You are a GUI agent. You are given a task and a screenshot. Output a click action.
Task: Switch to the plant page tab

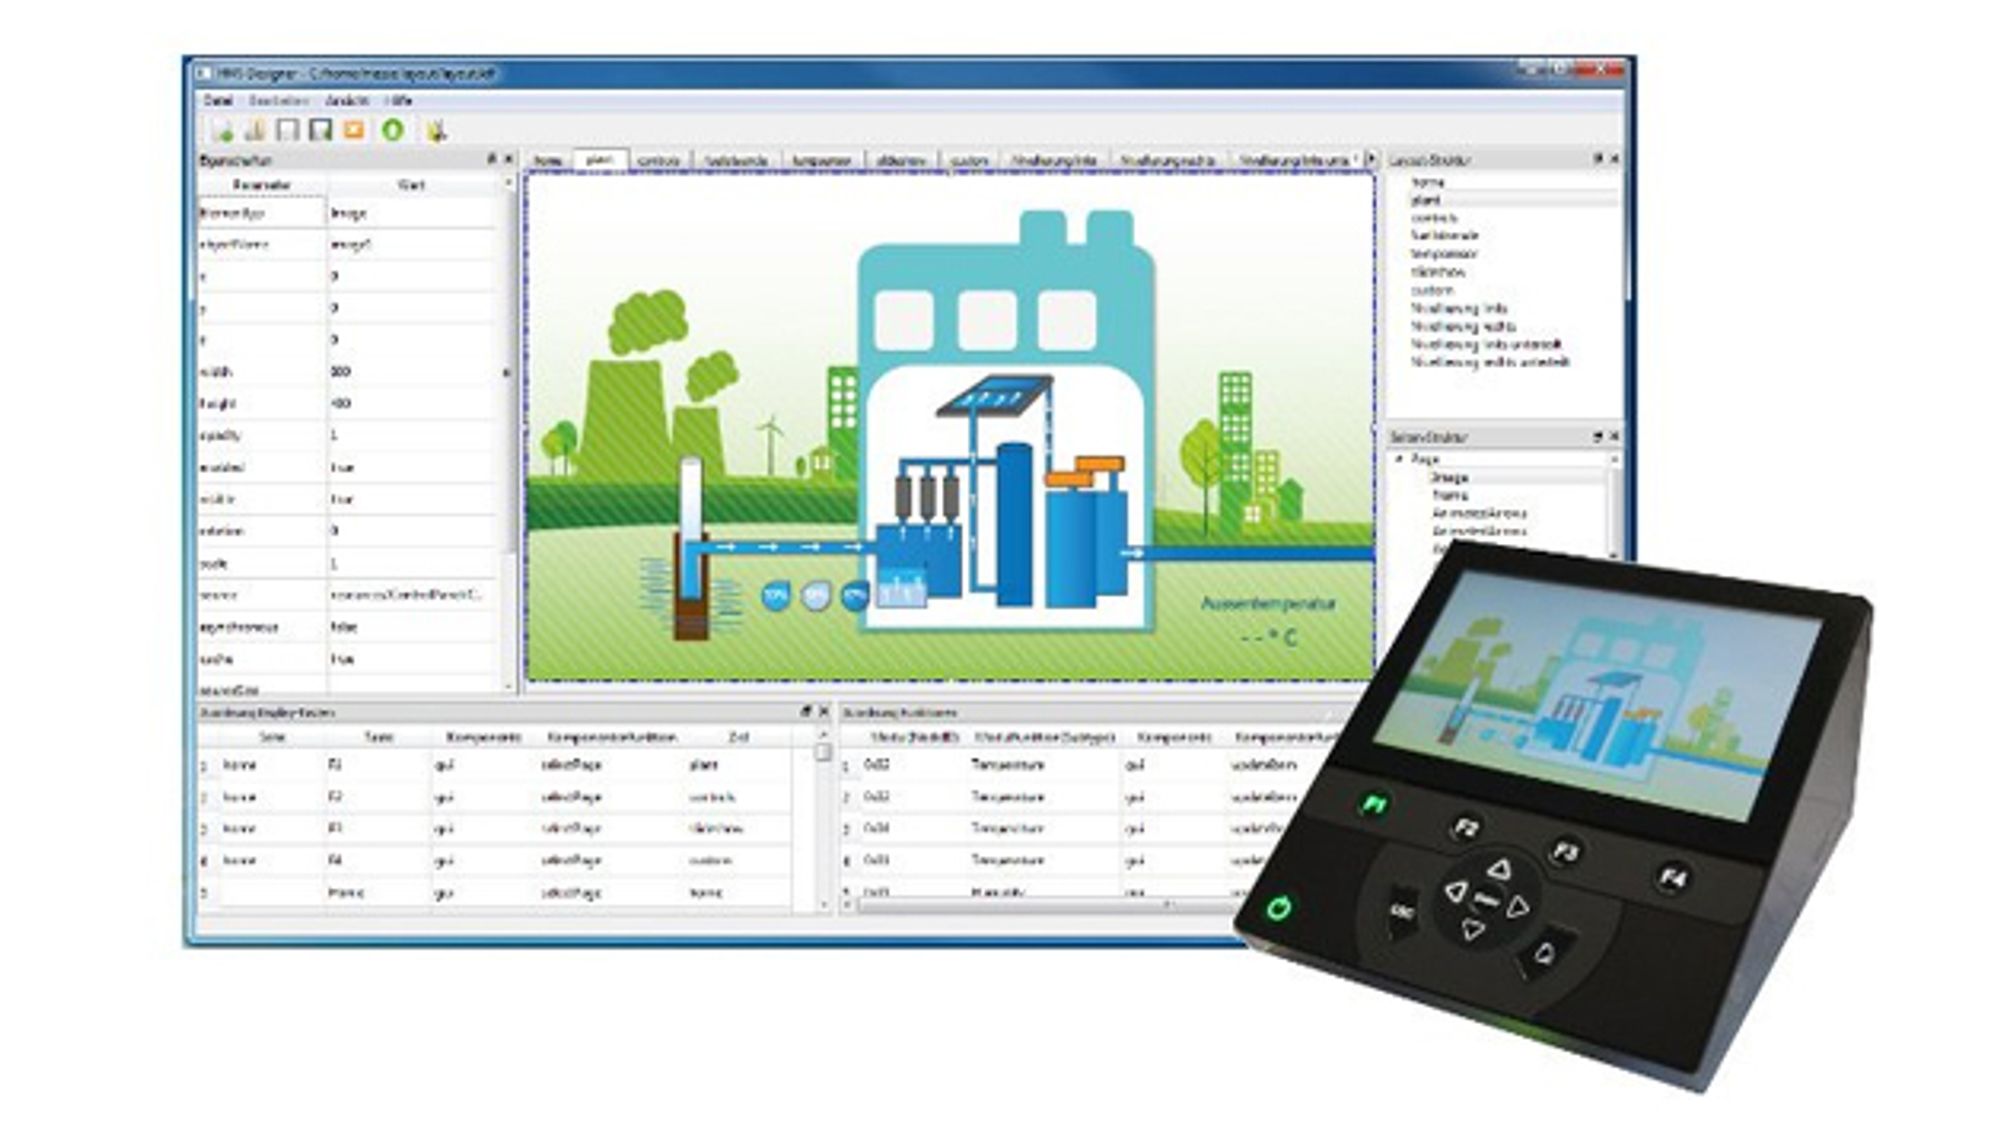pos(600,159)
